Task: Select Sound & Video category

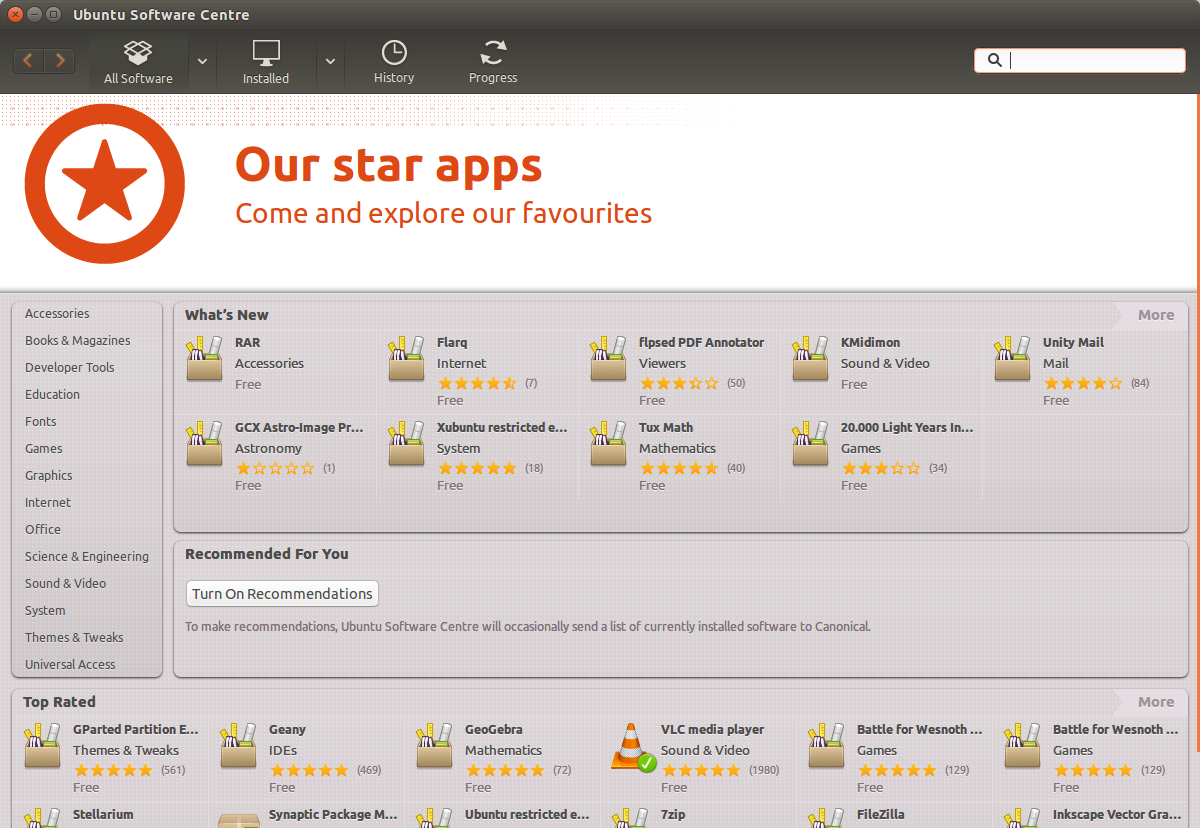Action: point(65,584)
